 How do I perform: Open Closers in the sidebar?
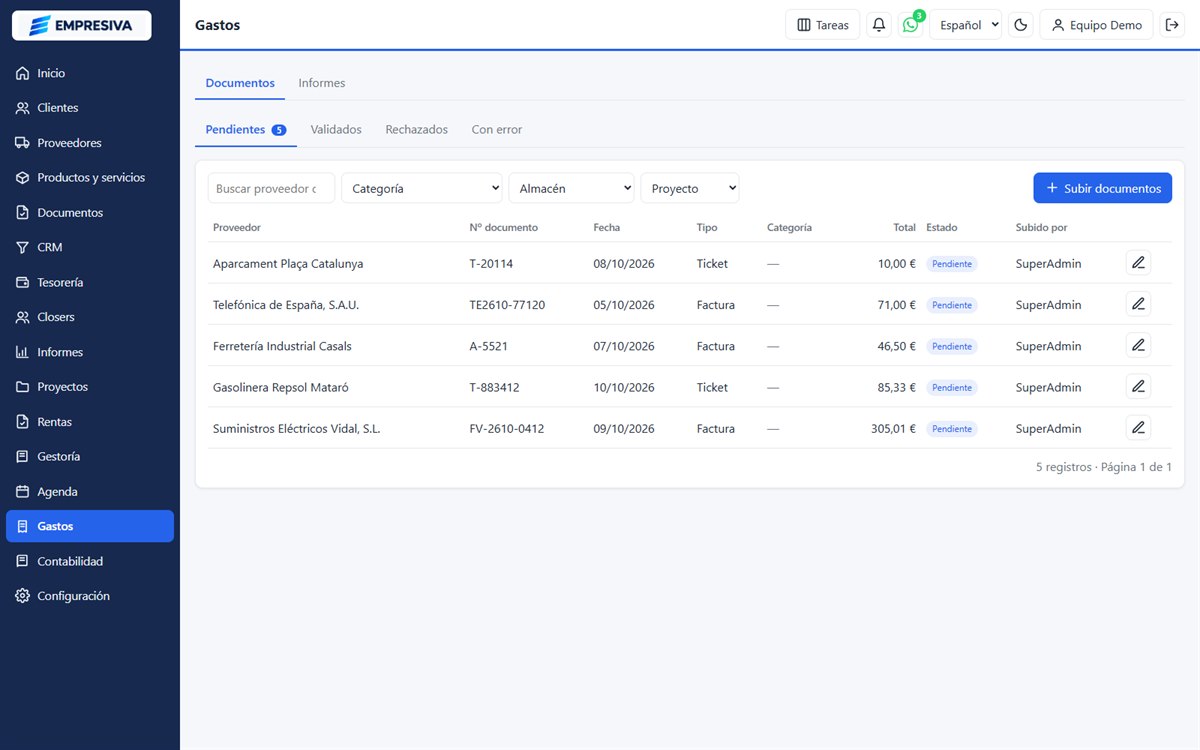(x=90, y=317)
